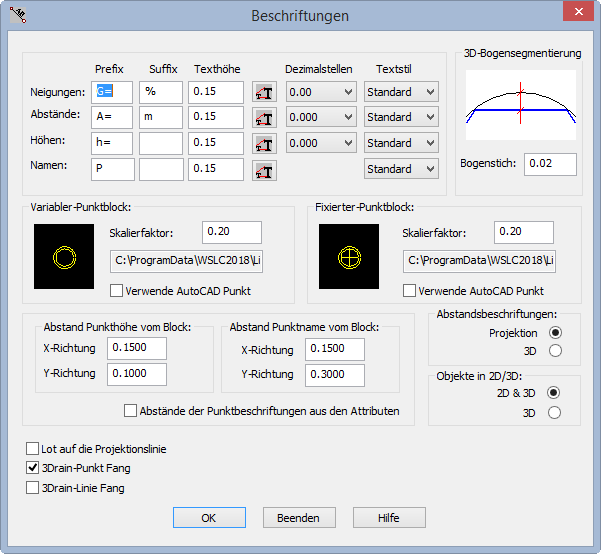Select 3D radio under Abstandsbeschriftungen
Screen dimensions: 601x554
point(556,350)
